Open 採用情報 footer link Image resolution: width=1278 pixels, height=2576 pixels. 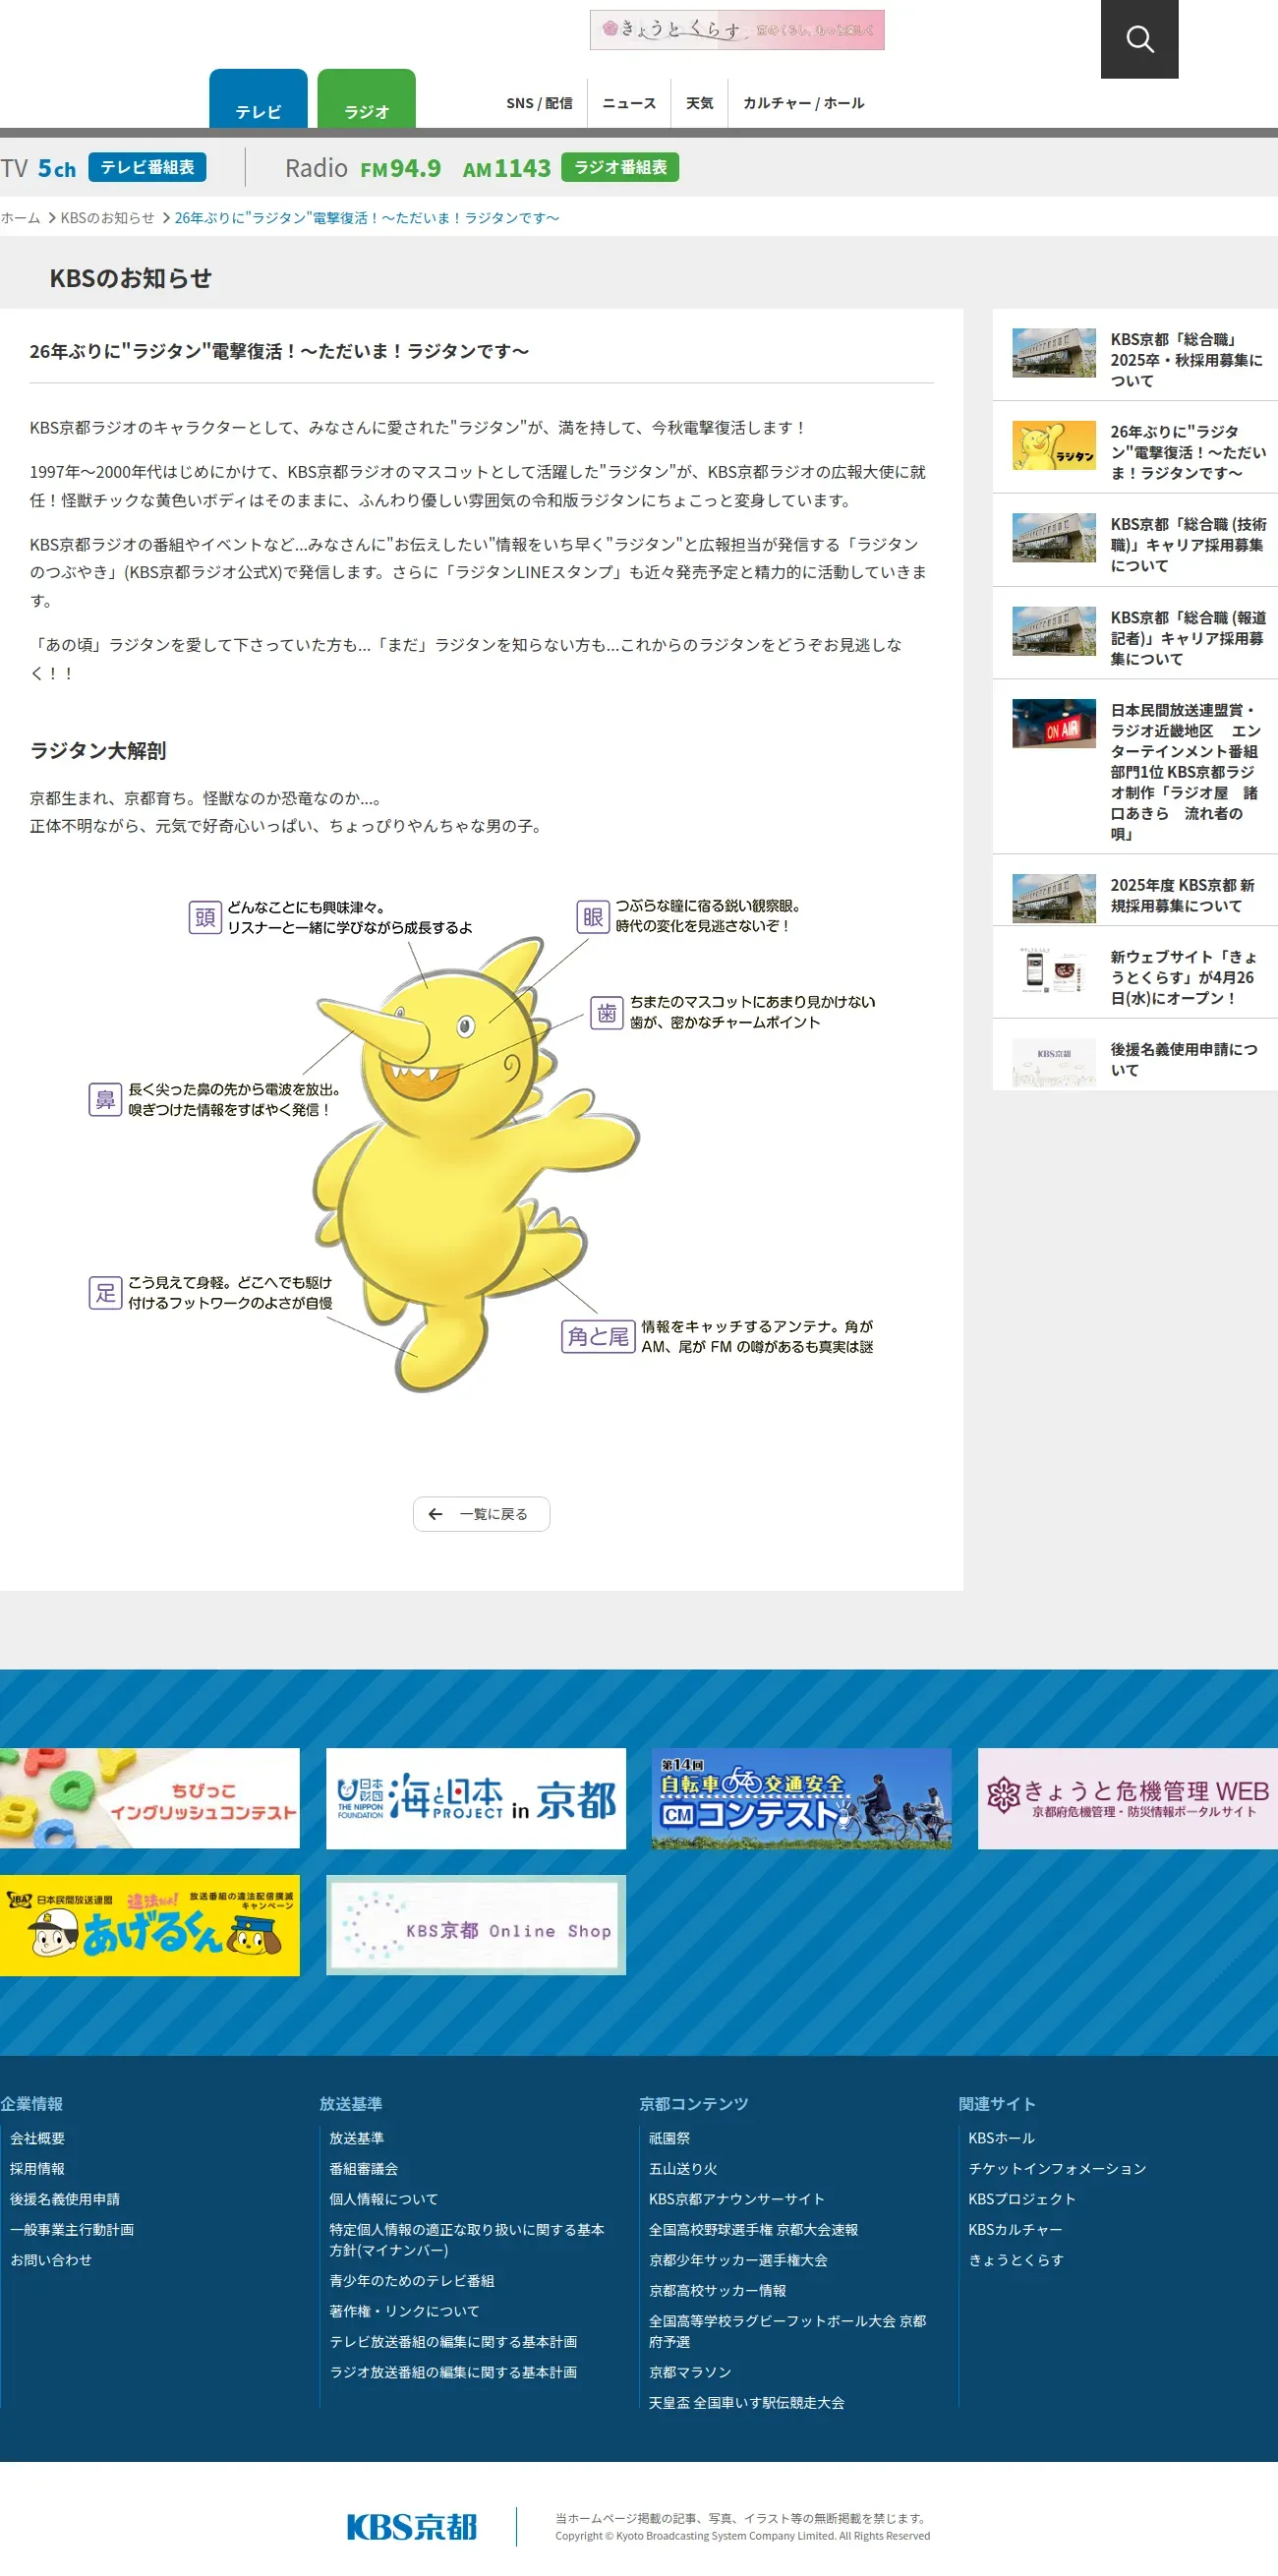point(37,2168)
